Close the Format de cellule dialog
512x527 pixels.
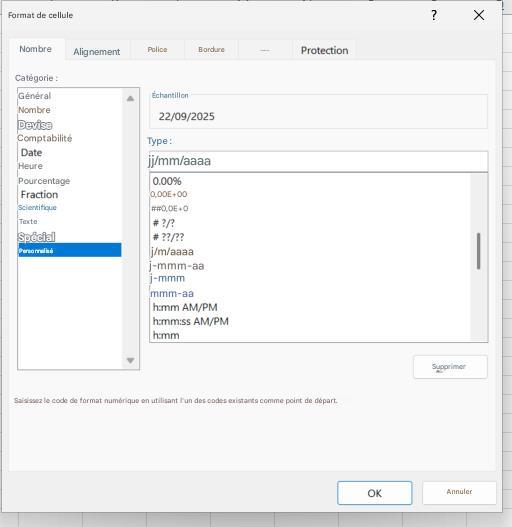coord(479,15)
